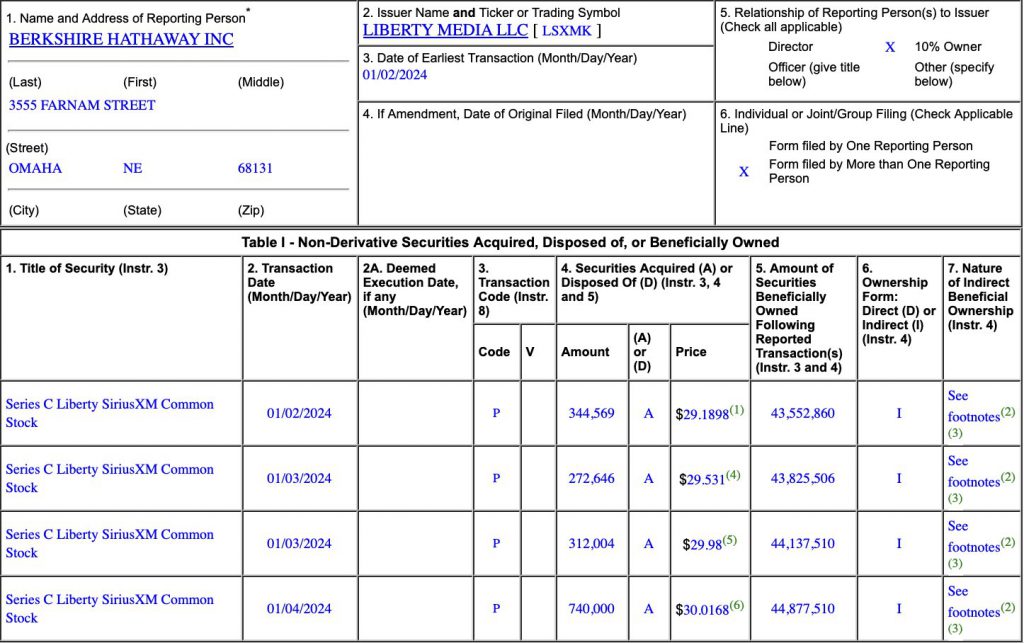Open footnote (6) beside the $30.0168 price

[x=736, y=605]
